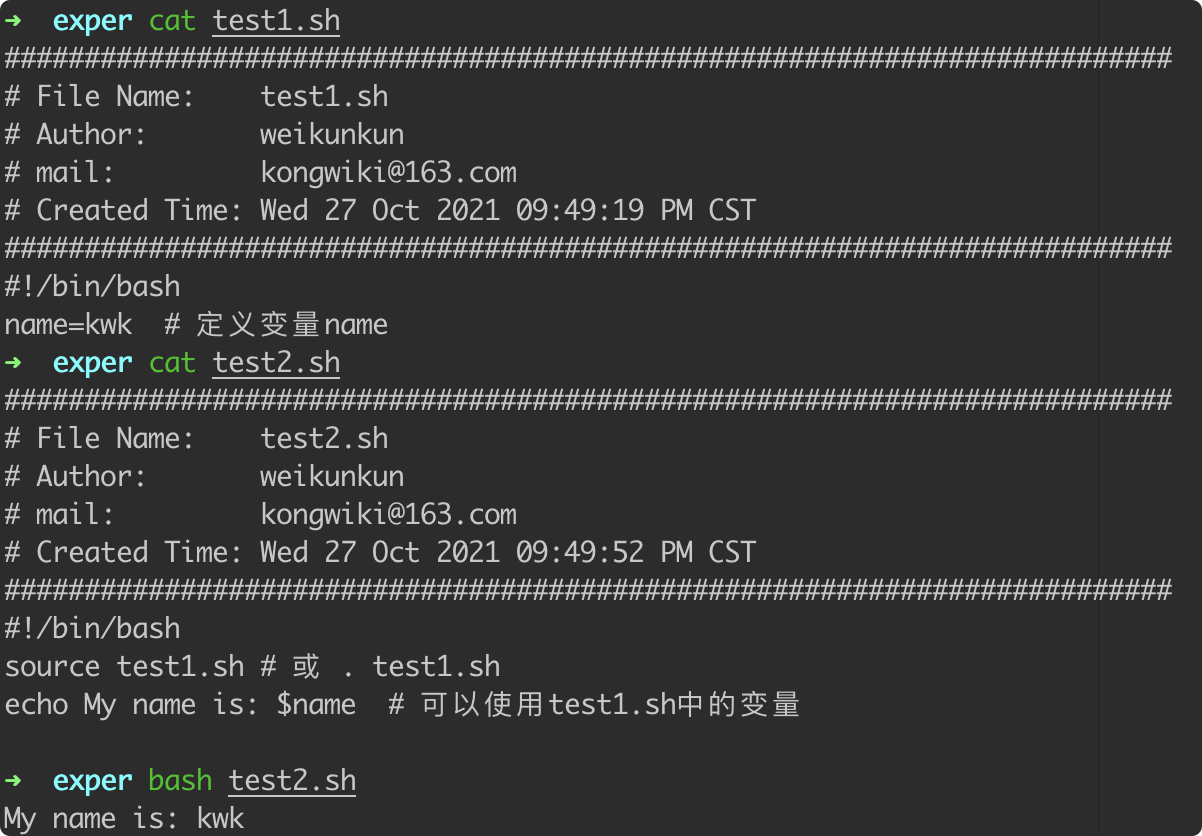Click the underlined test1.sh filename after cat
Viewport: 1202px width, 836px height.
276,21
